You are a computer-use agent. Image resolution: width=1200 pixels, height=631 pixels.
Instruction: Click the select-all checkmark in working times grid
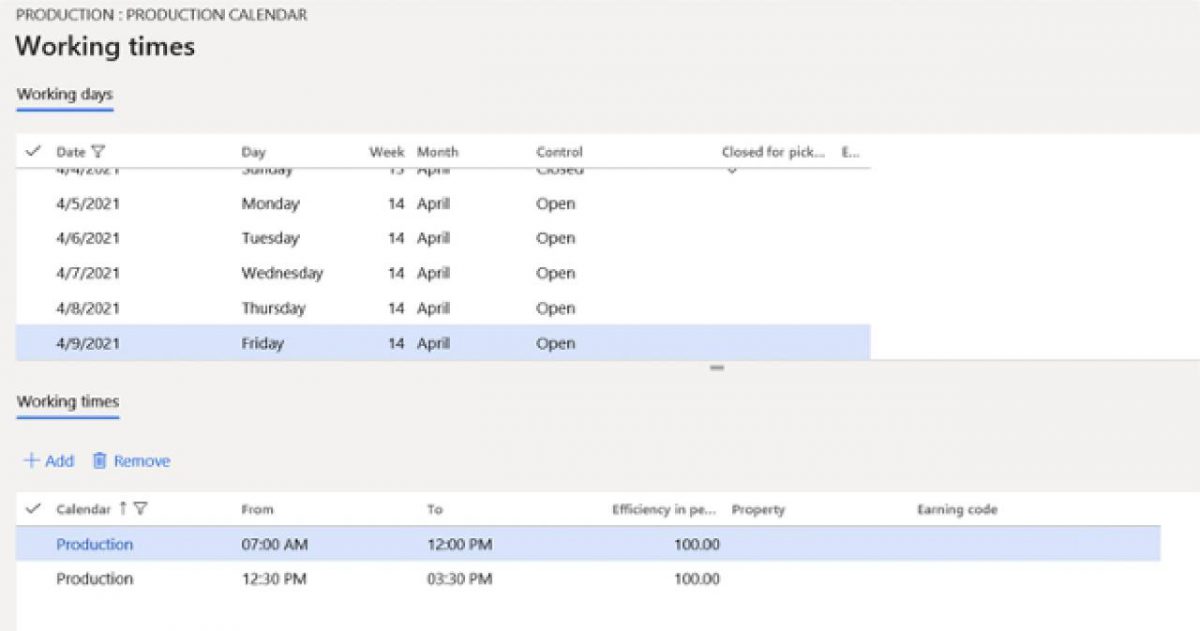click(33, 509)
